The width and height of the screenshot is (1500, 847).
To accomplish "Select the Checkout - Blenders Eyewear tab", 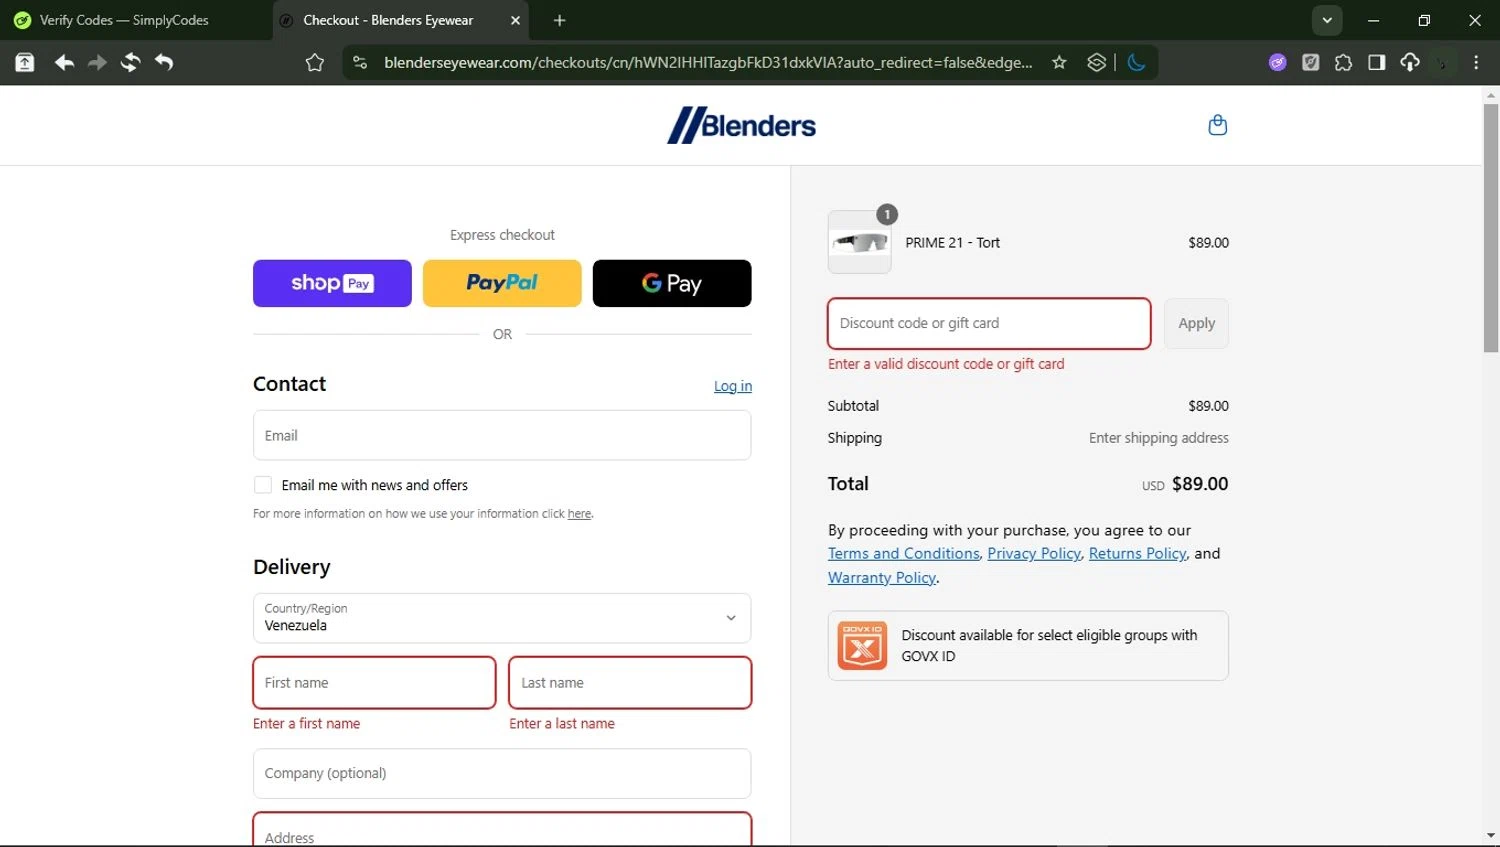I will (402, 20).
